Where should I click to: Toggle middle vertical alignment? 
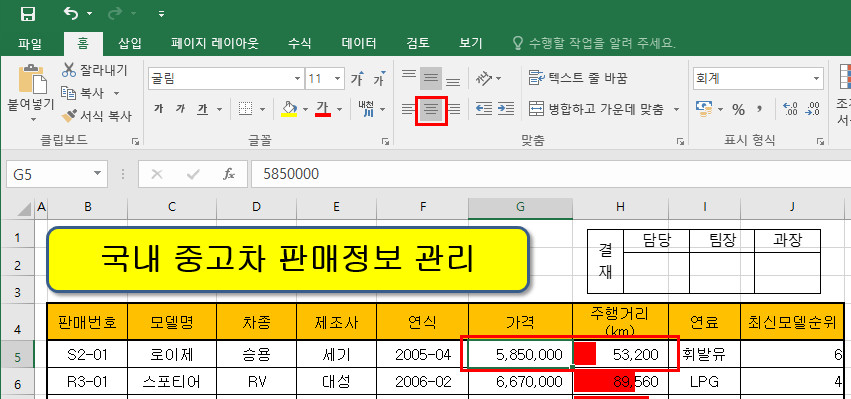click(x=431, y=79)
